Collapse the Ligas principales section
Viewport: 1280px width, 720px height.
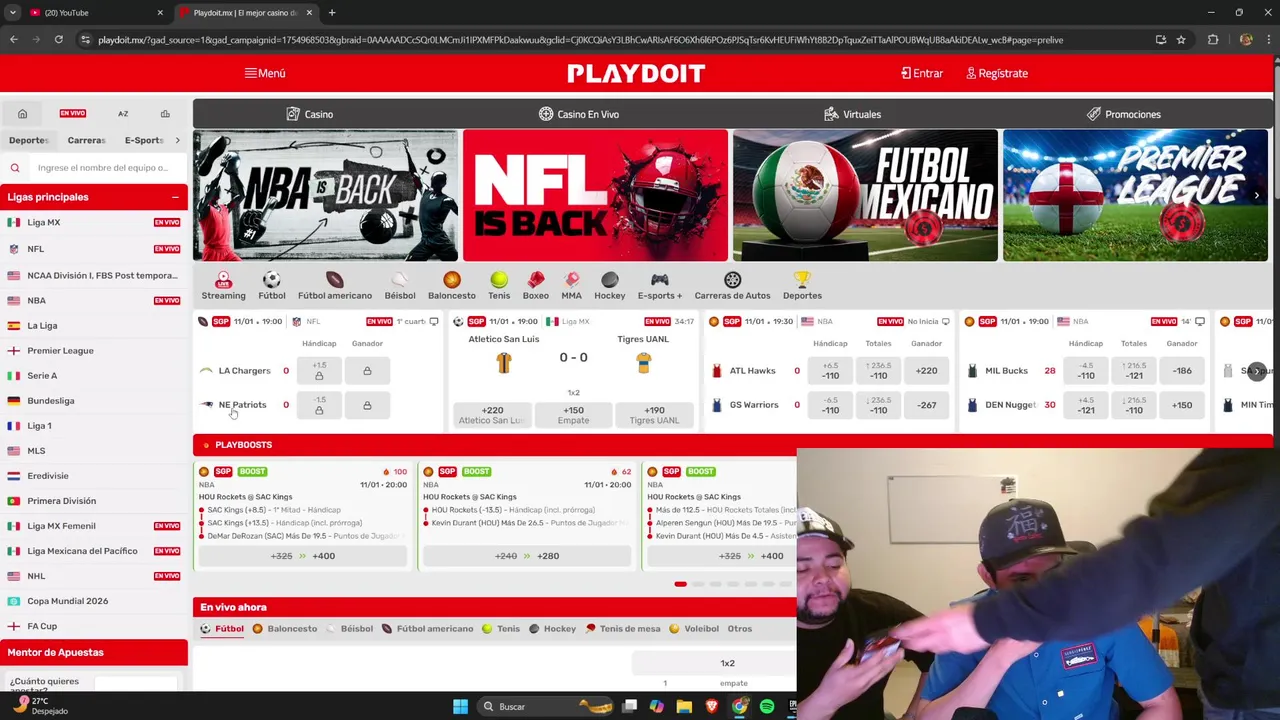coord(175,197)
